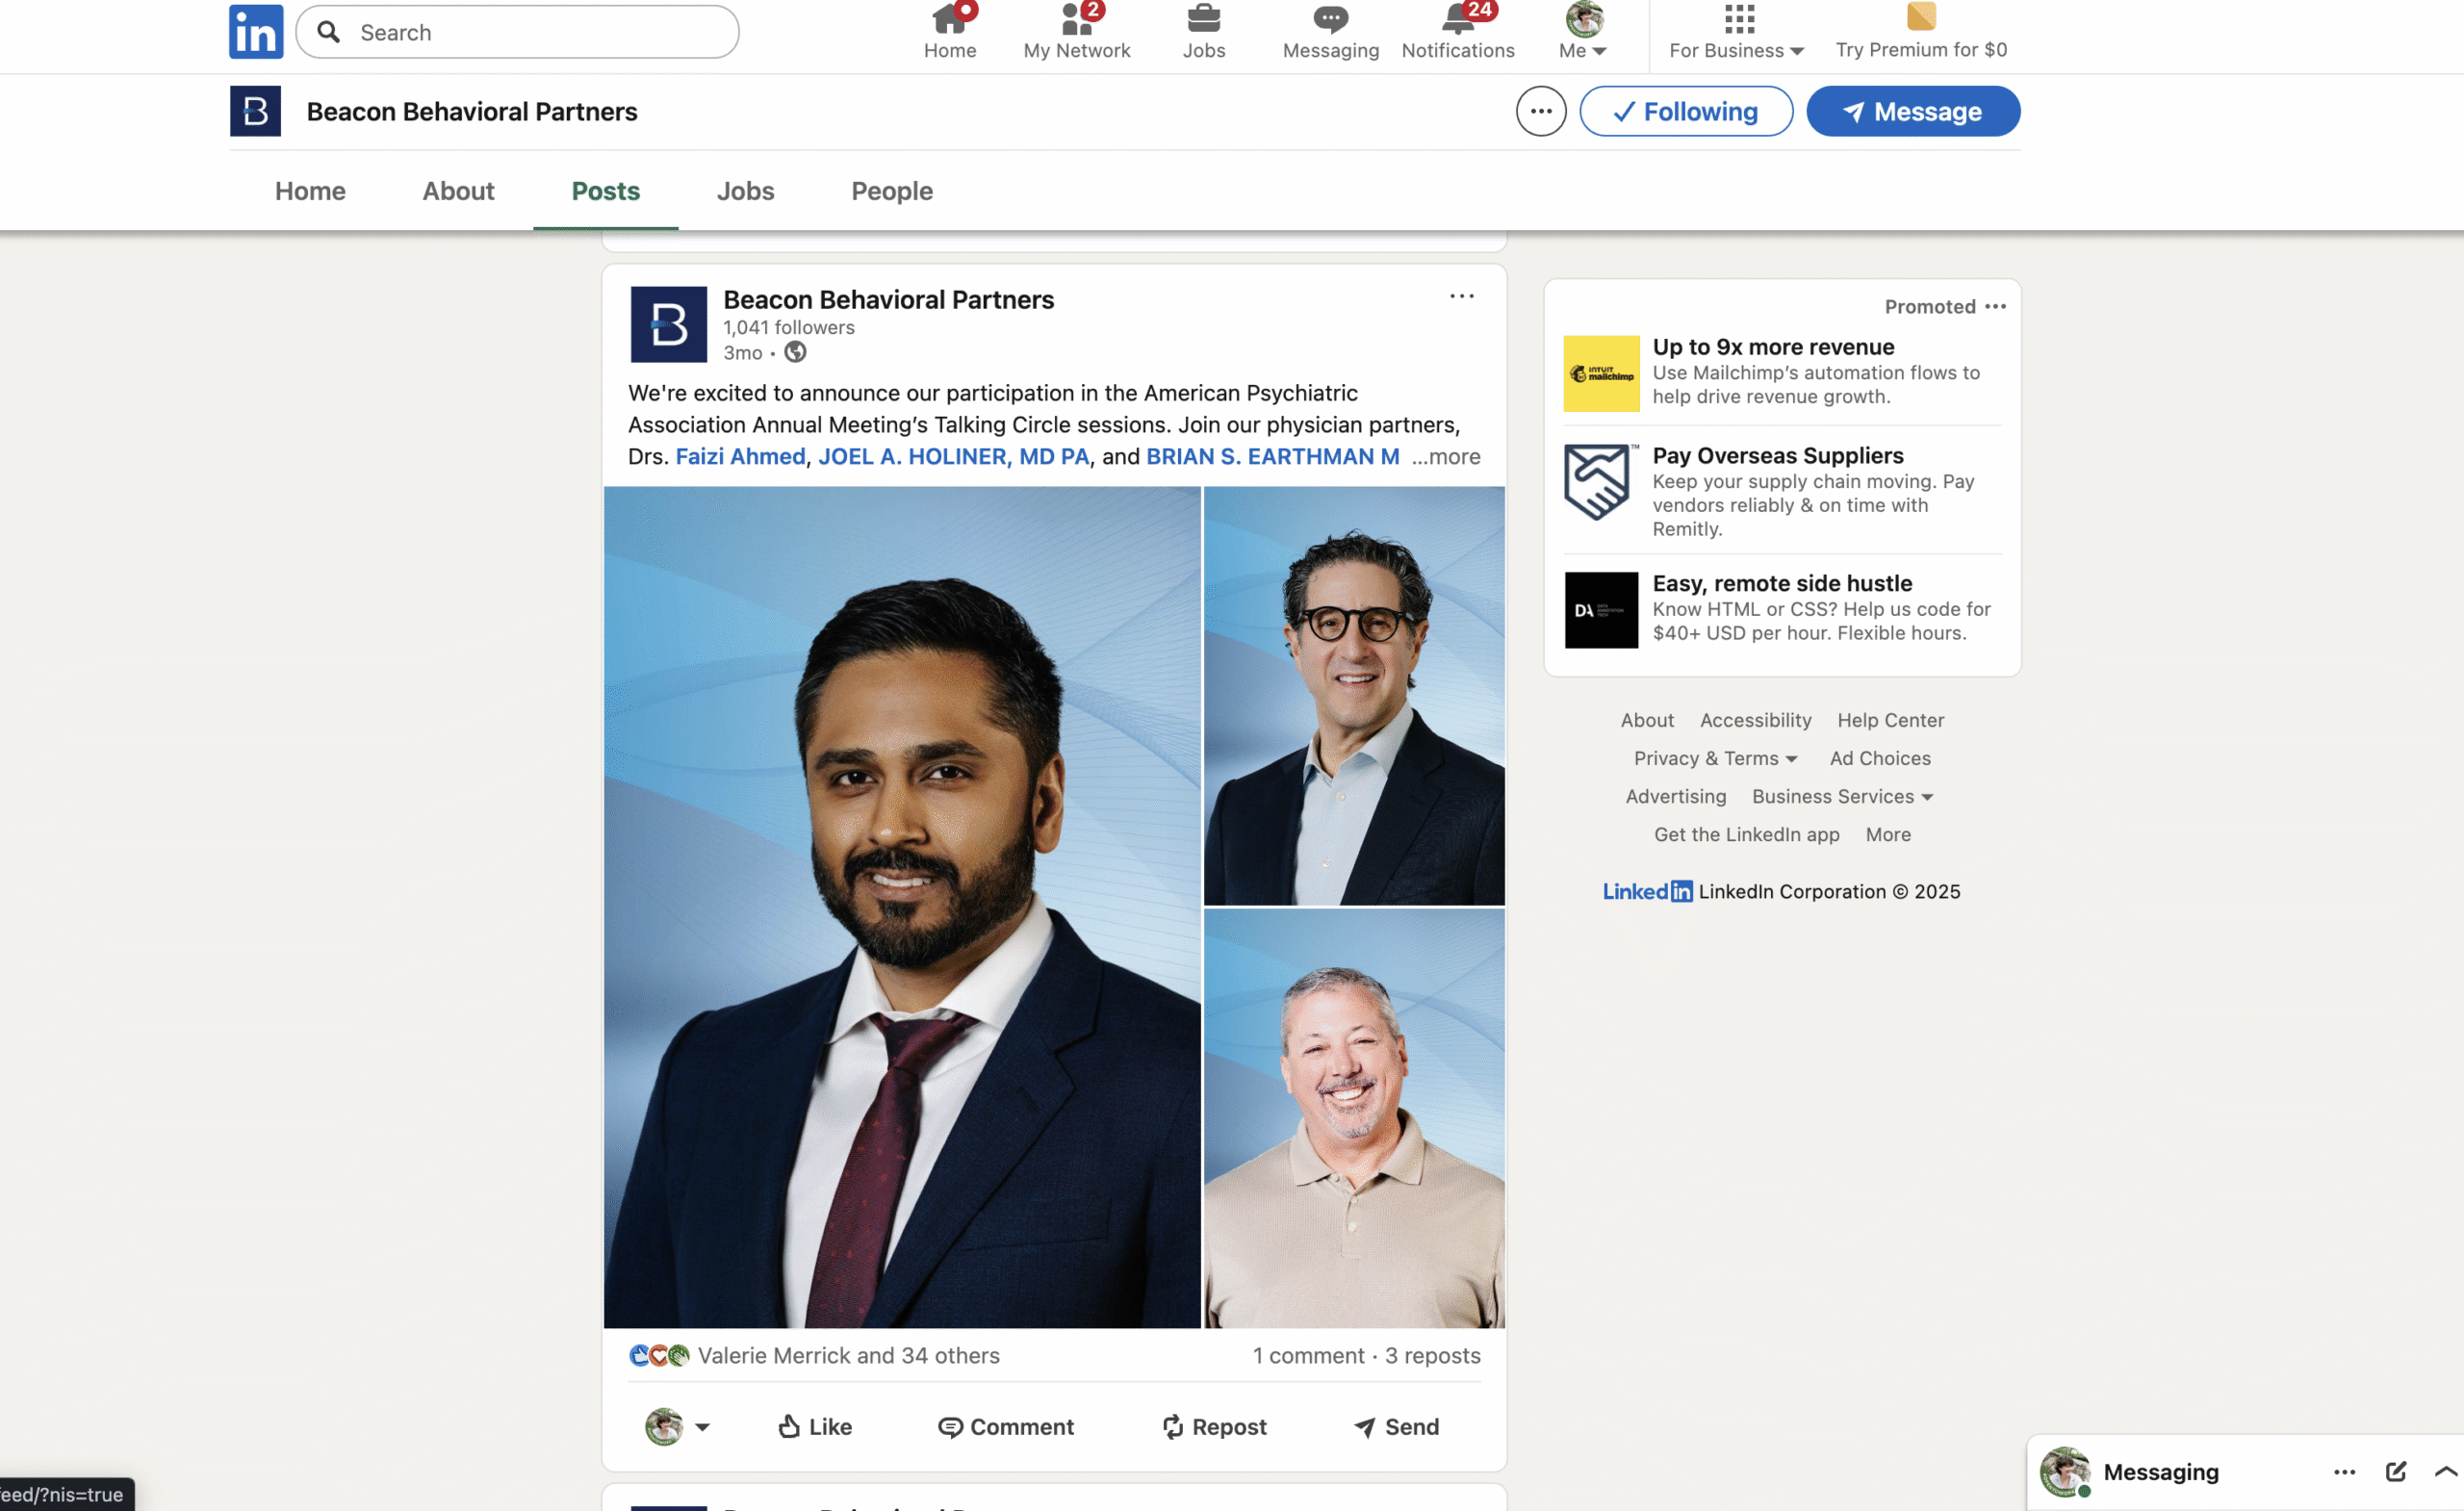The height and width of the screenshot is (1511, 2464).
Task: Open the Promoted ad options menu
Action: pyautogui.click(x=1995, y=306)
